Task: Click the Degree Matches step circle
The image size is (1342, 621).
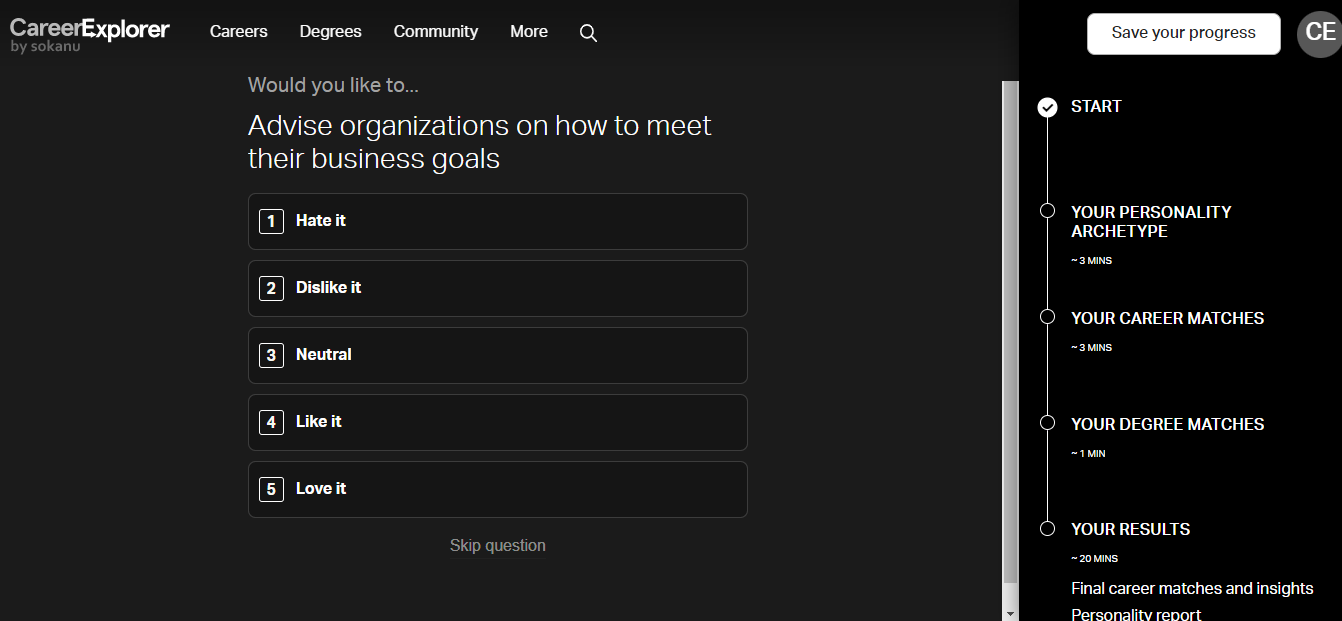Action: pyautogui.click(x=1047, y=423)
